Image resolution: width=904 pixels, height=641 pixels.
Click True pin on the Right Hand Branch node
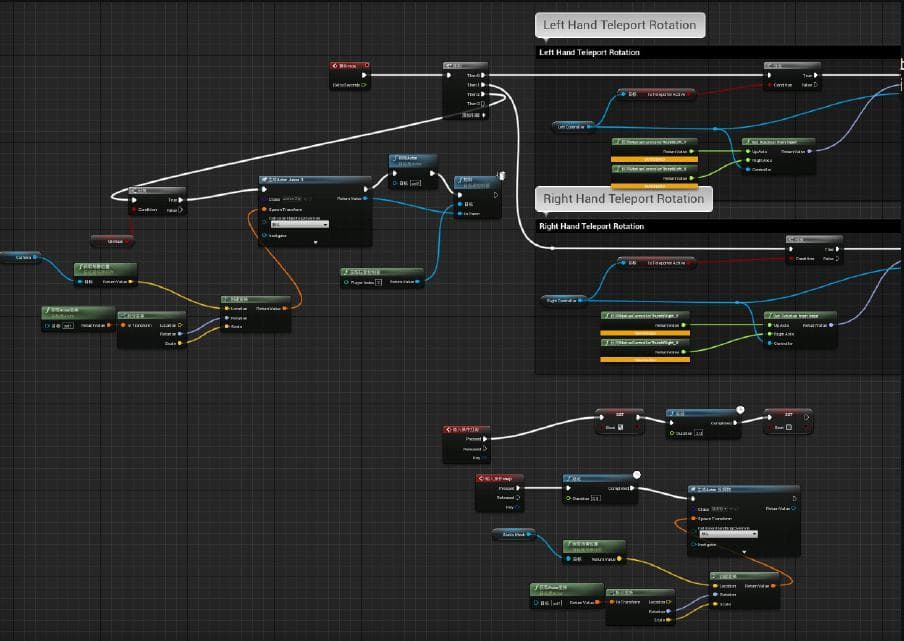click(x=837, y=249)
